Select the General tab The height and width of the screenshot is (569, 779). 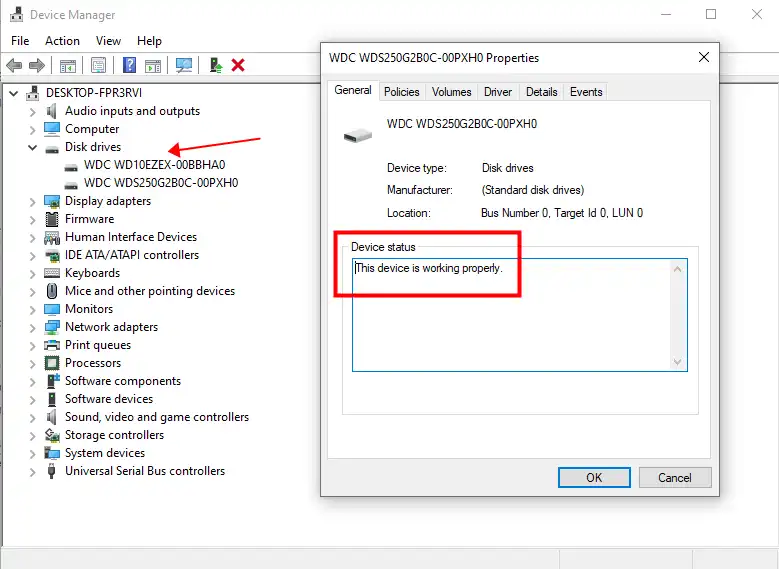pyautogui.click(x=353, y=90)
